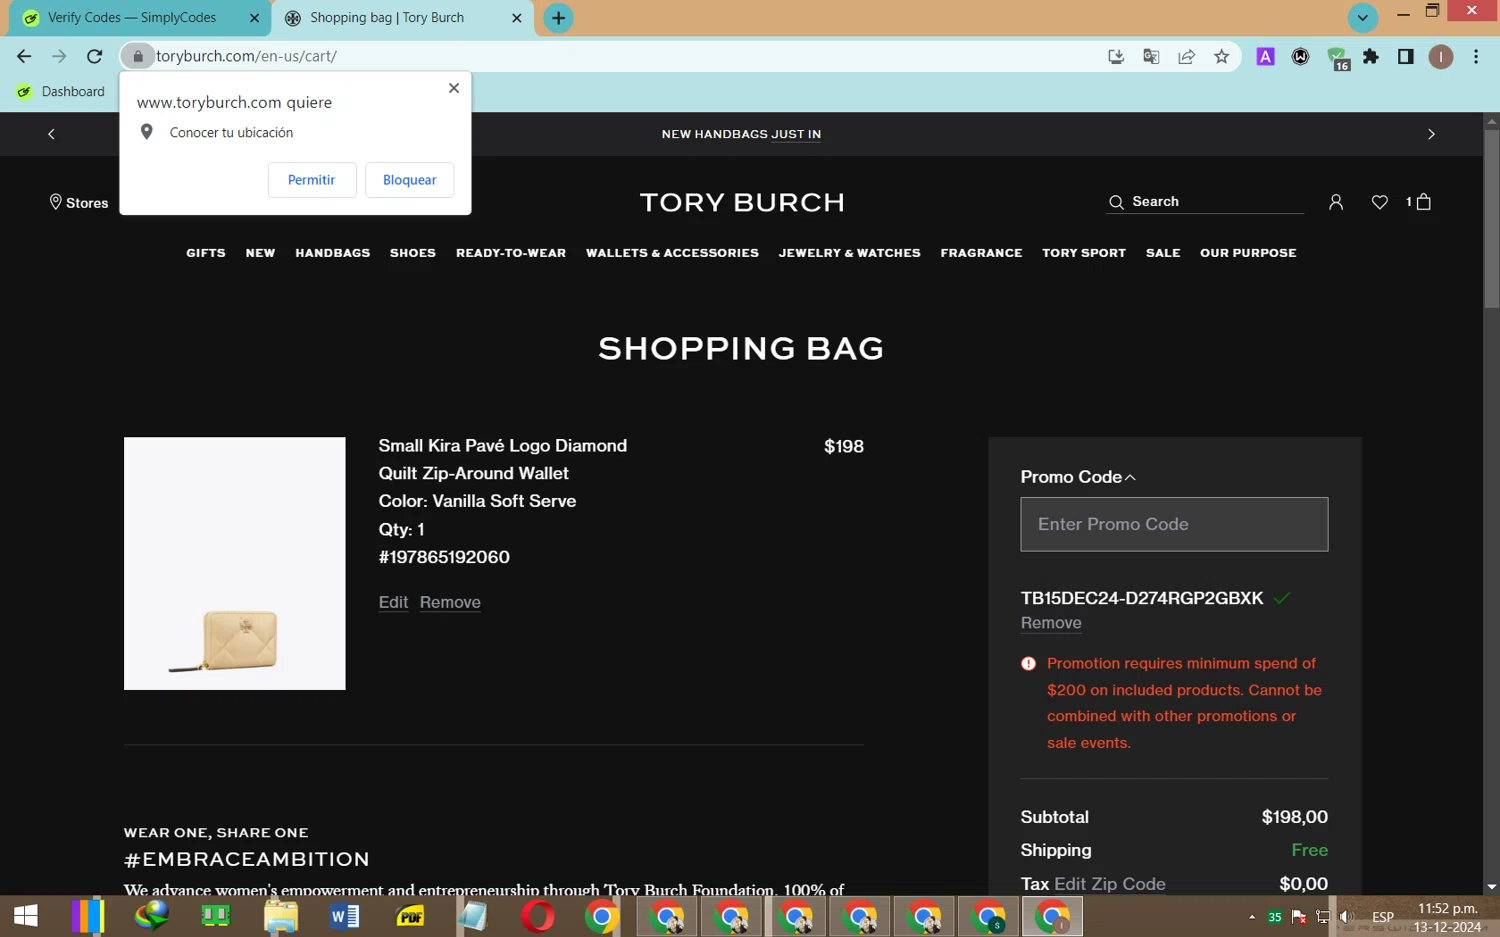Open the READY-TO-WEAR menu

511,253
